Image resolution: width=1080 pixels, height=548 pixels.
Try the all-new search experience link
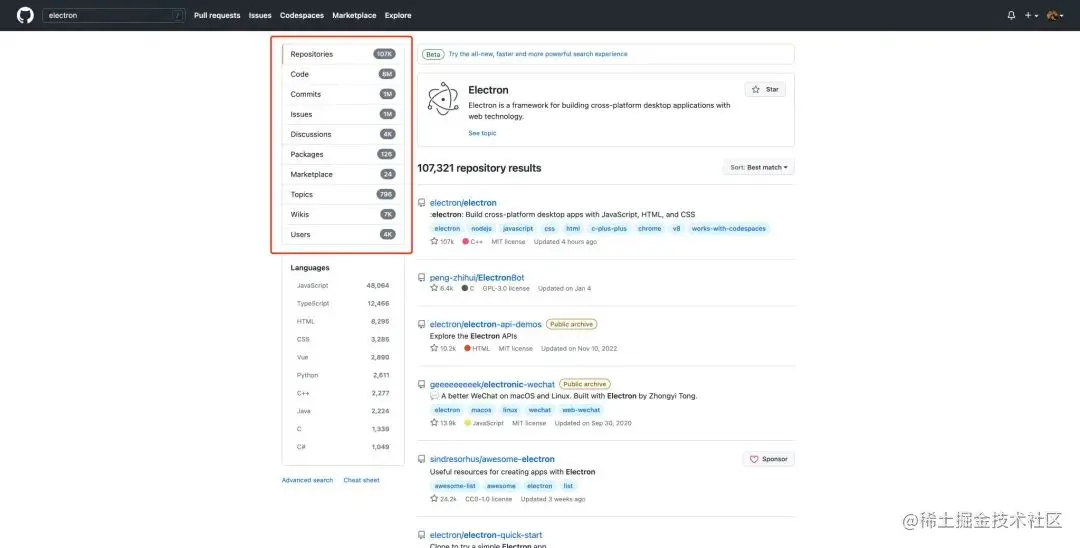pos(538,54)
